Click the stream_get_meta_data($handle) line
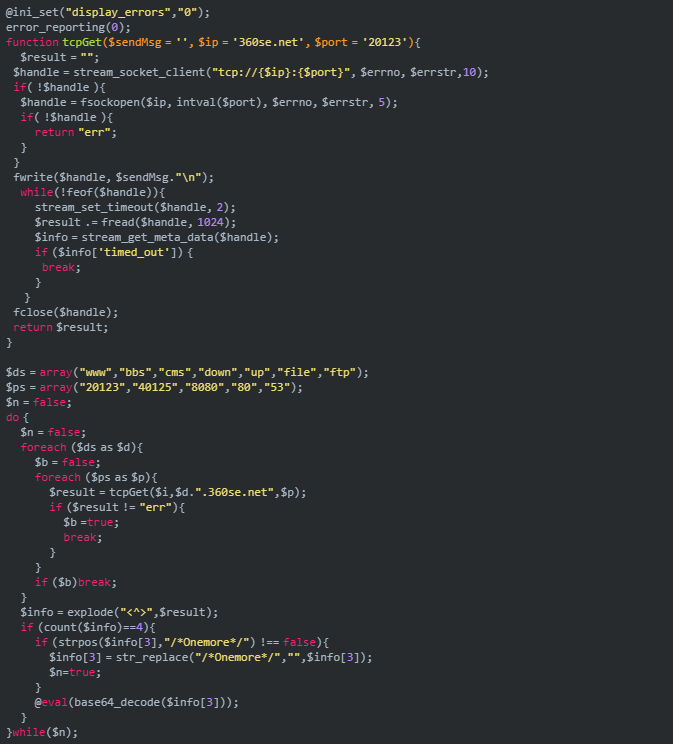The height and width of the screenshot is (744, 674). tap(157, 237)
